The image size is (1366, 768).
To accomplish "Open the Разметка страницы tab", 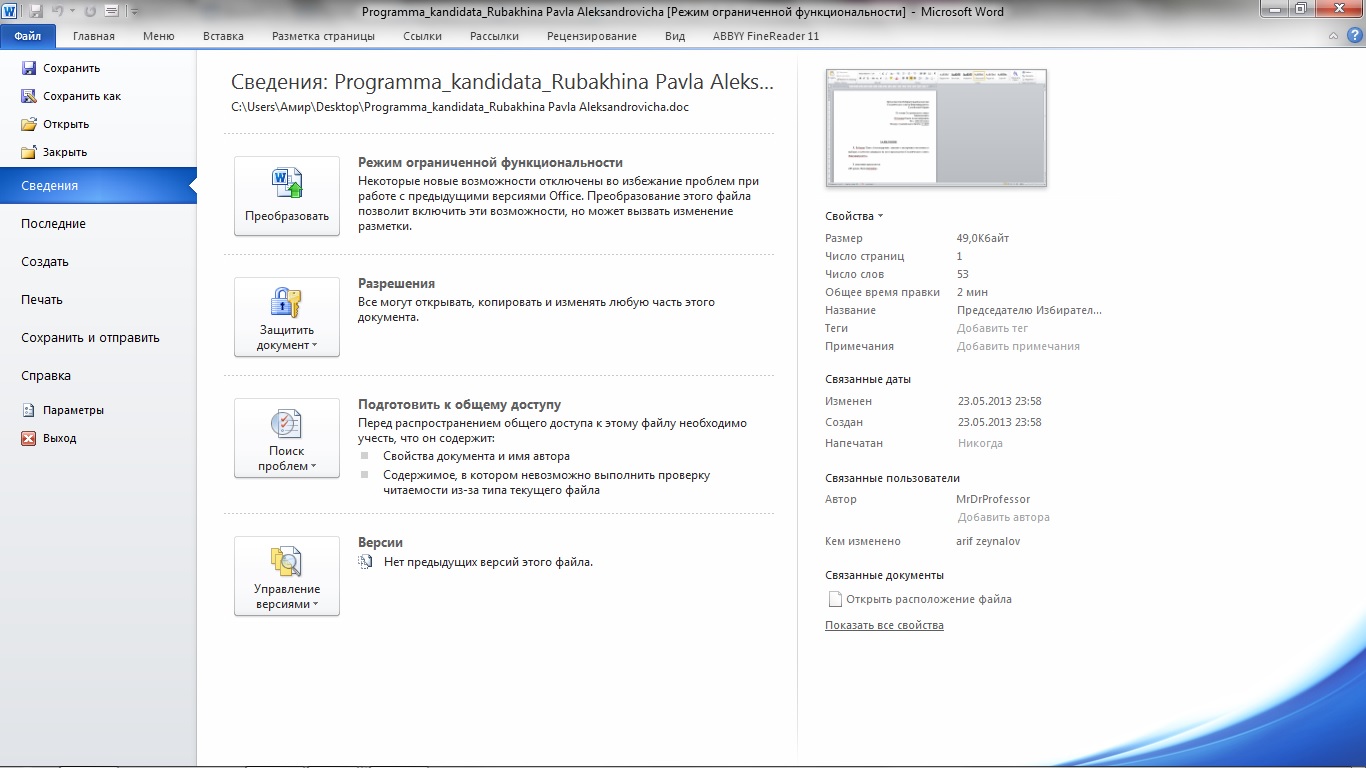I will tap(323, 36).
